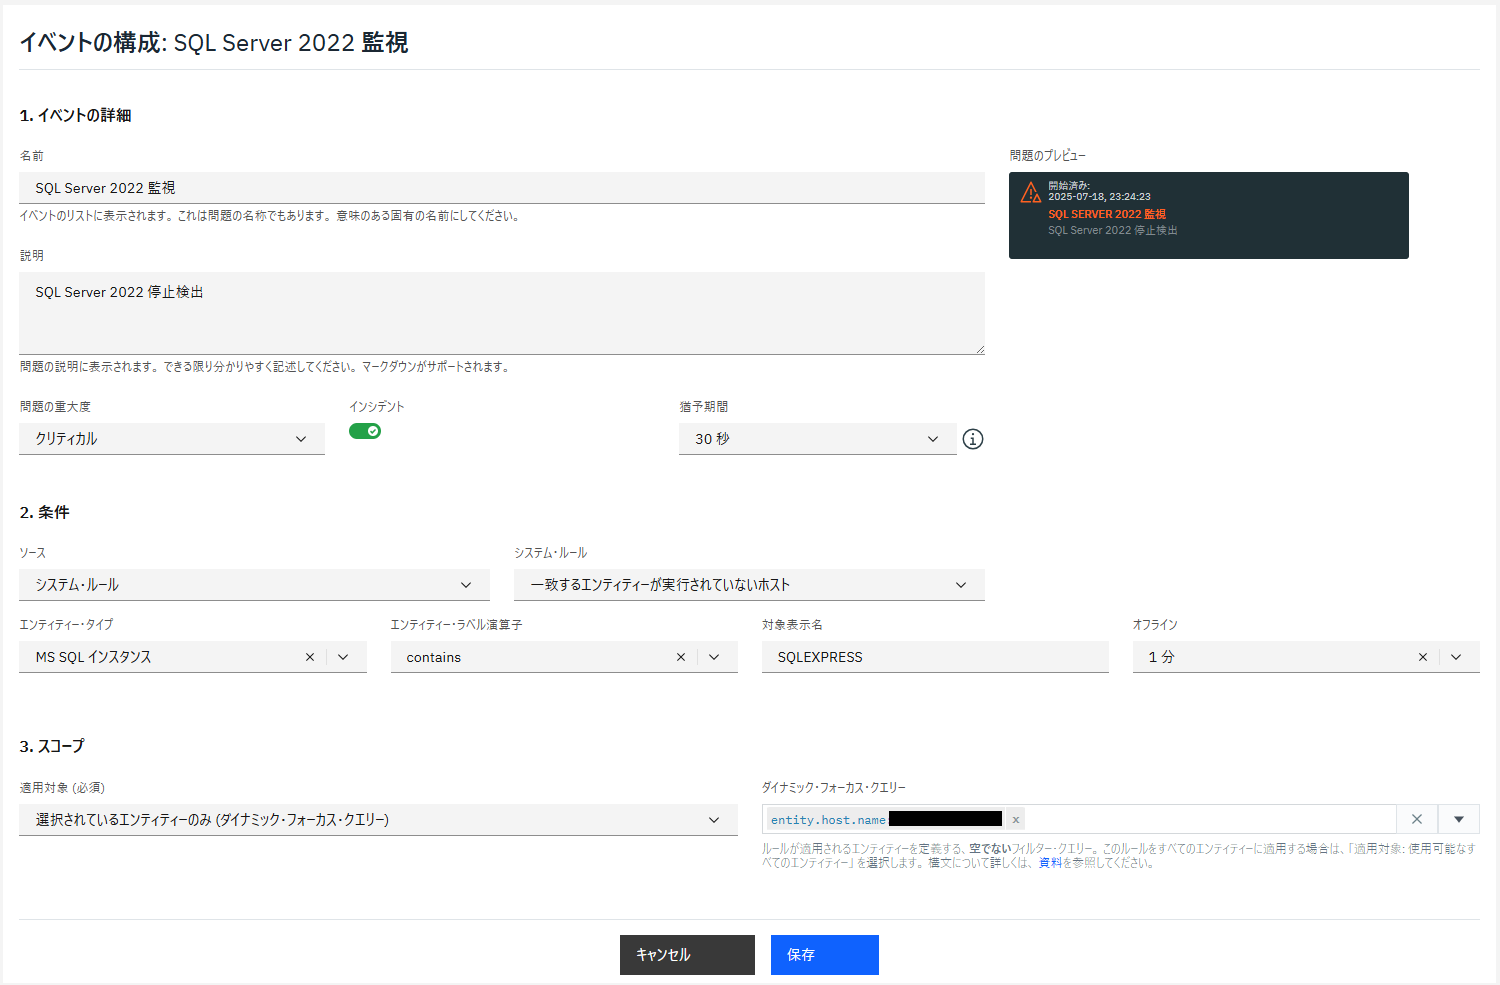Click the warning icon in problem preview
Viewport: 1500px width, 985px height.
1031,193
